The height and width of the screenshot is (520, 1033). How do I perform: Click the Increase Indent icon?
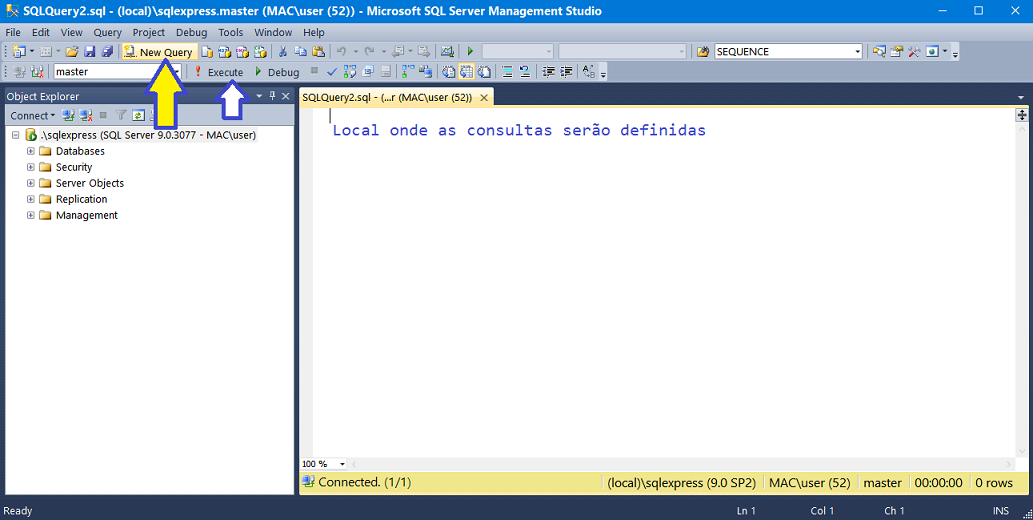click(566, 72)
